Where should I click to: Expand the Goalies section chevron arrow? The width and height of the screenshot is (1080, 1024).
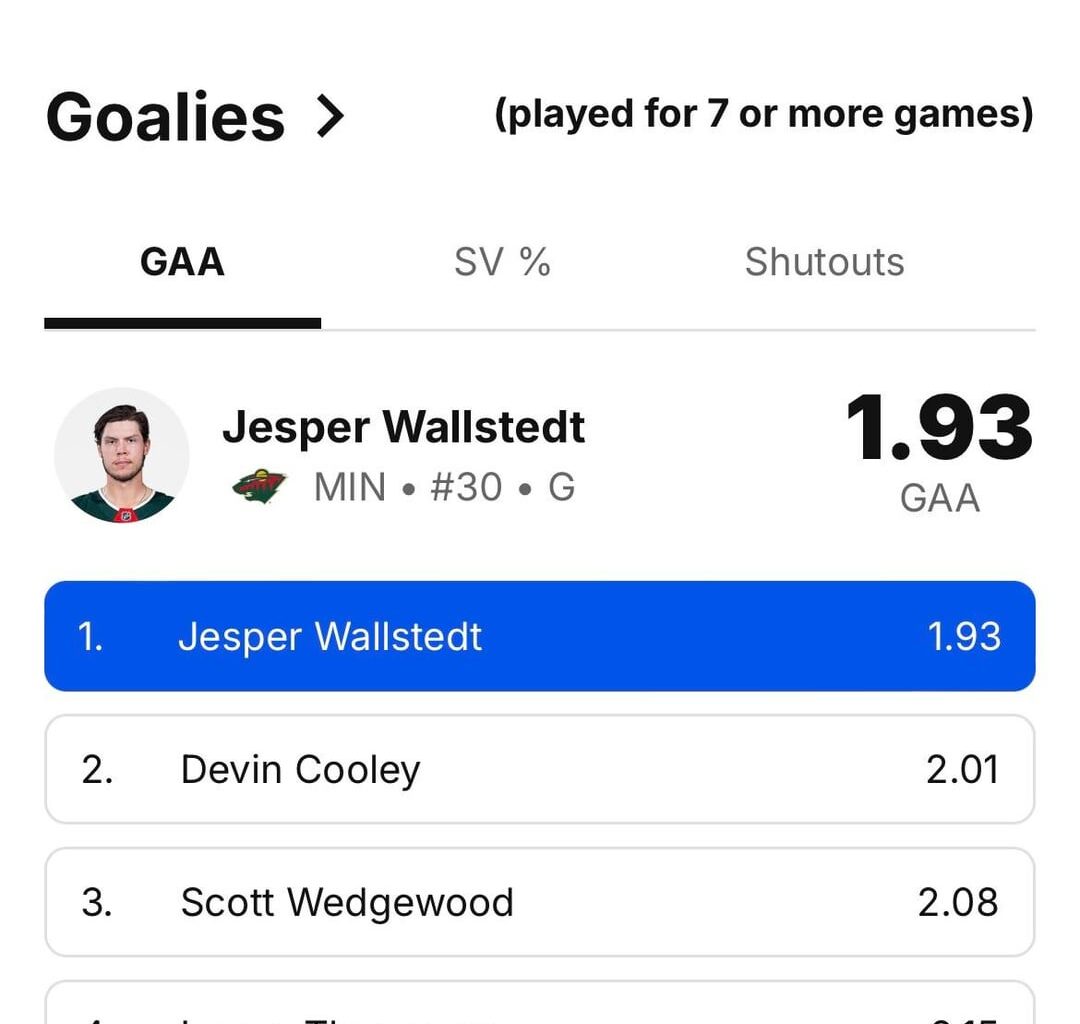pos(329,117)
